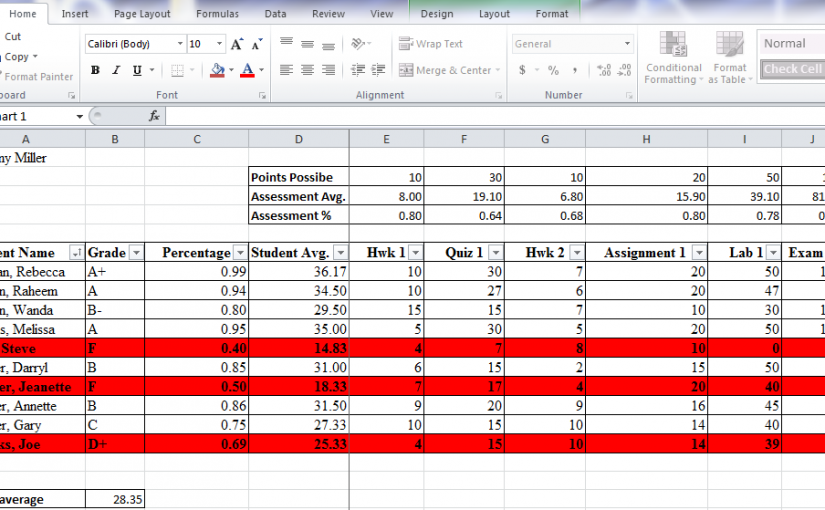The width and height of the screenshot is (825, 510).
Task: Open the Formulas ribbon tab
Action: click(x=217, y=14)
